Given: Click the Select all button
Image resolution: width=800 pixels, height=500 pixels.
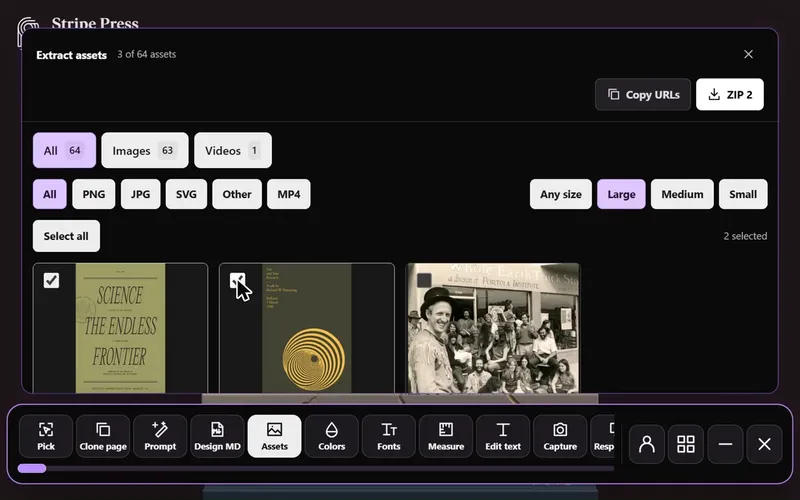Looking at the screenshot, I should [x=66, y=236].
